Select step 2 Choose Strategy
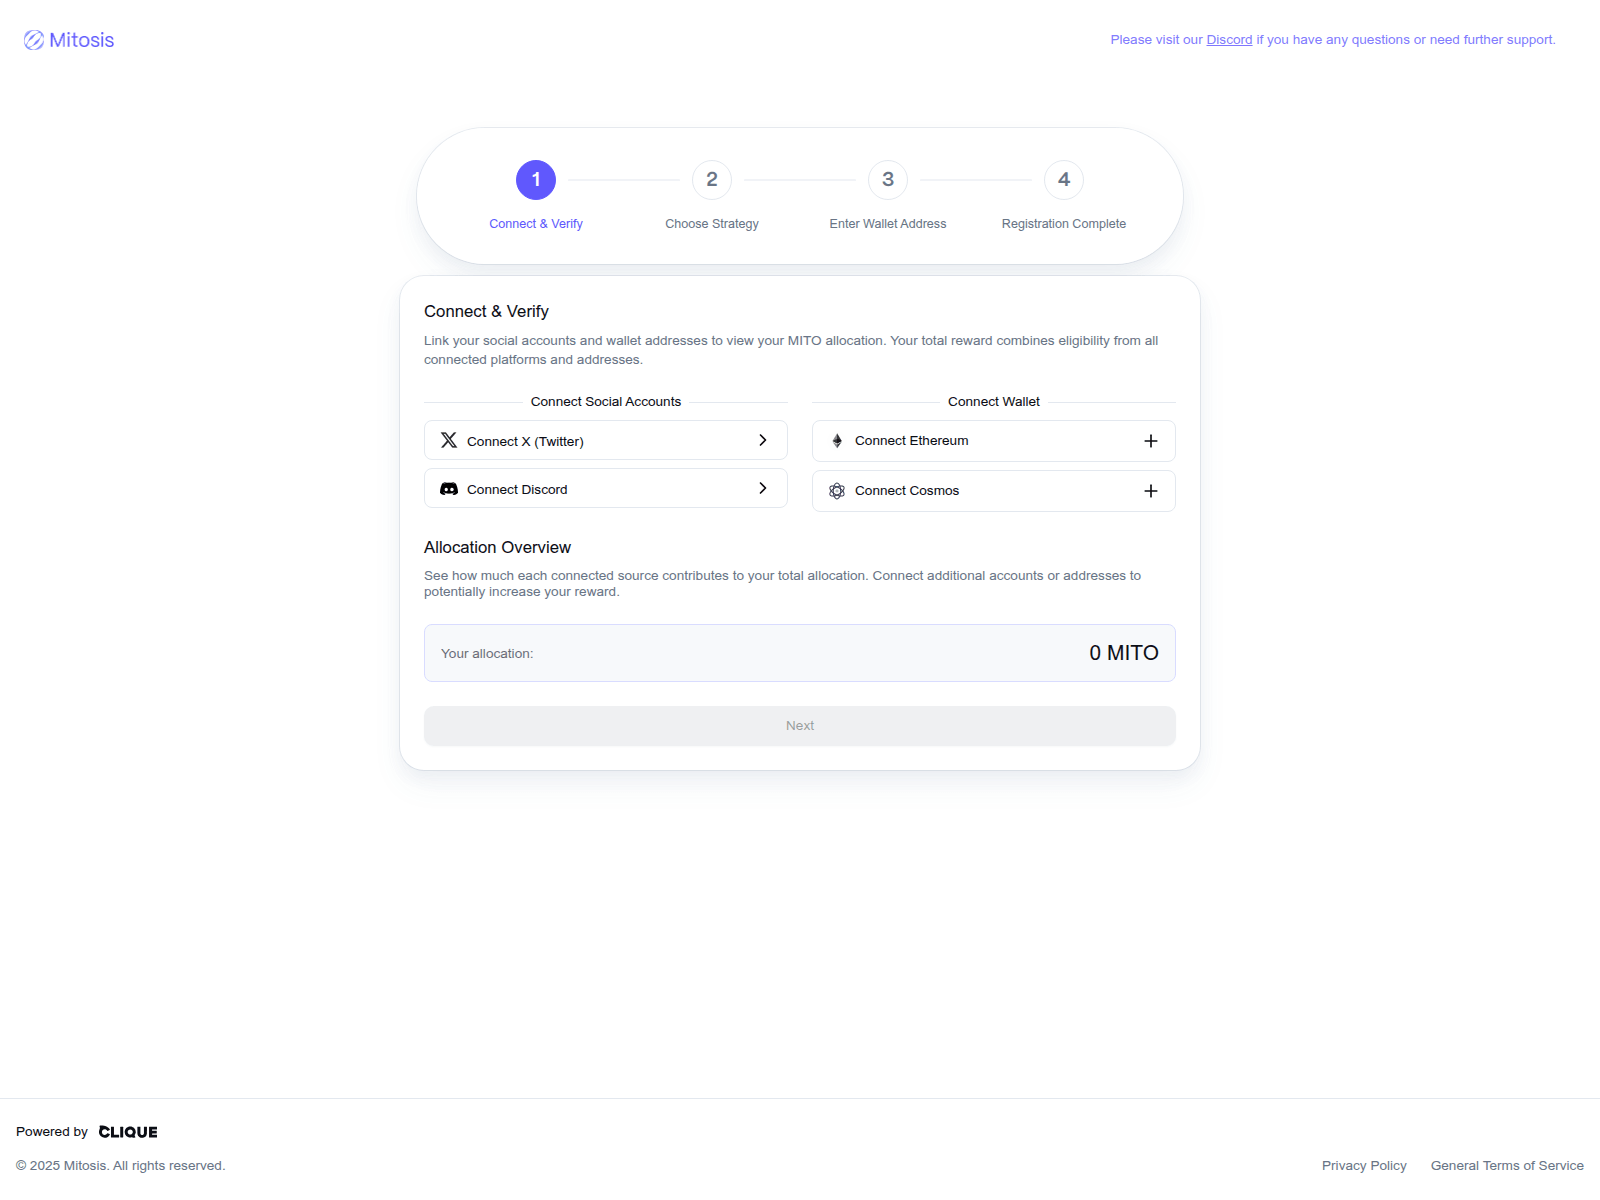Screen dimensions: 1600x1200 point(711,180)
